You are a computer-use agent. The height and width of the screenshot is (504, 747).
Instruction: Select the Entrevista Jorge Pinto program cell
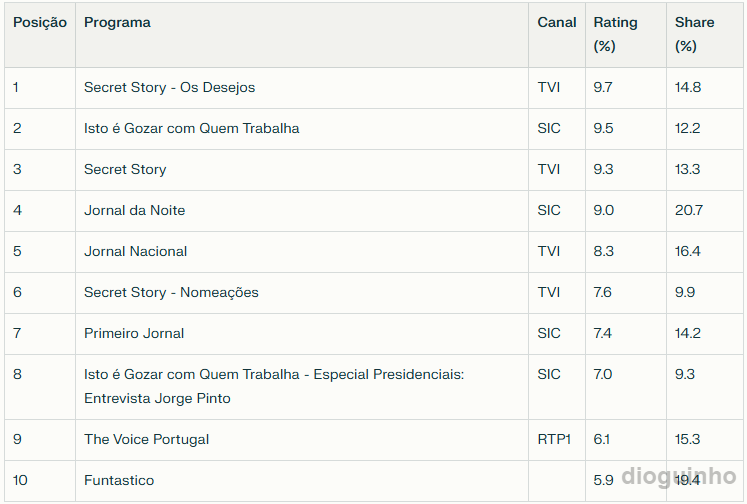pyautogui.click(x=157, y=398)
